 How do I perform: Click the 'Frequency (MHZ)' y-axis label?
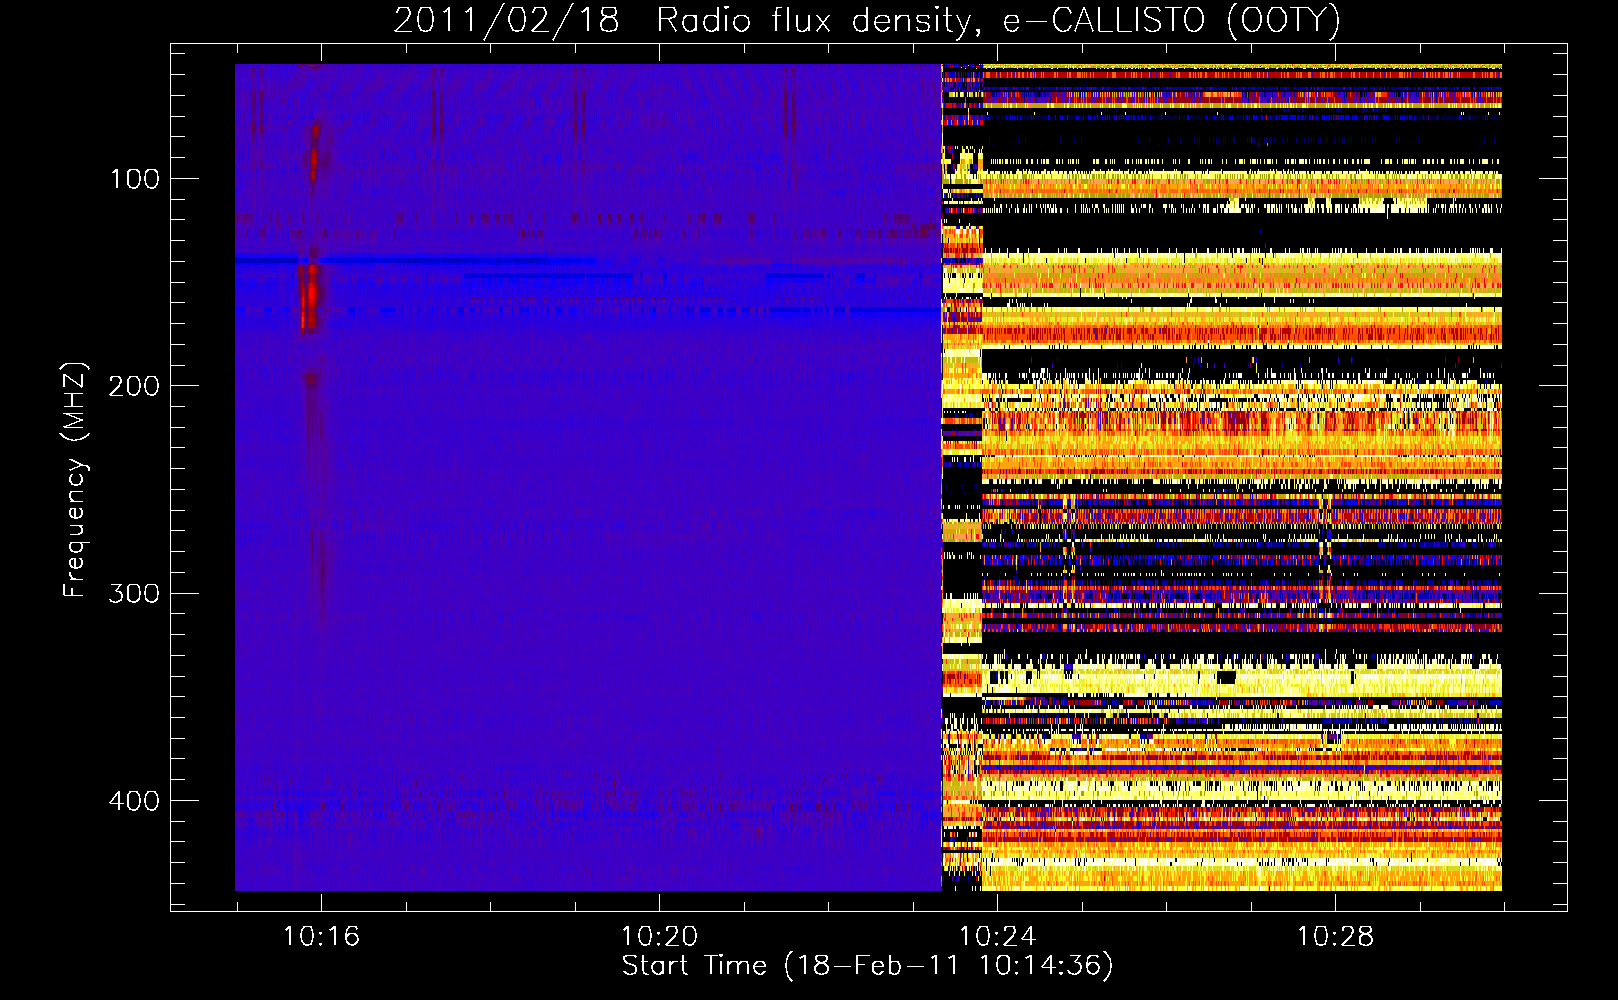(x=75, y=480)
